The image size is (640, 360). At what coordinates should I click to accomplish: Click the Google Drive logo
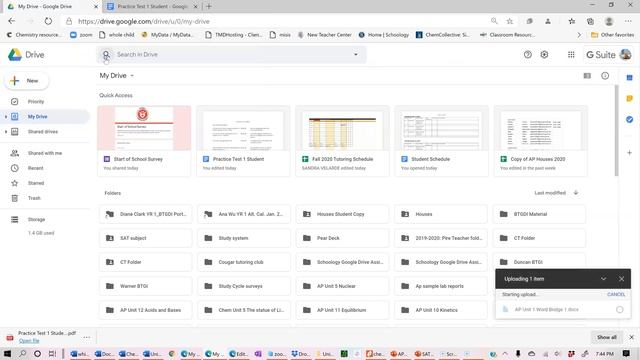pos(15,55)
